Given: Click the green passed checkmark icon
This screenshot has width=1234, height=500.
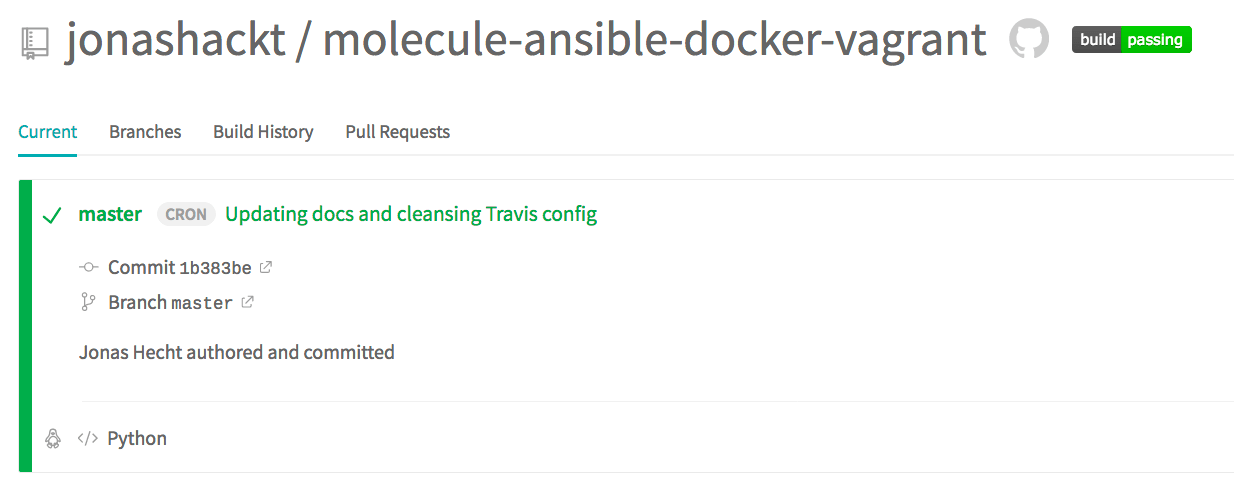Looking at the screenshot, I should pos(53,215).
